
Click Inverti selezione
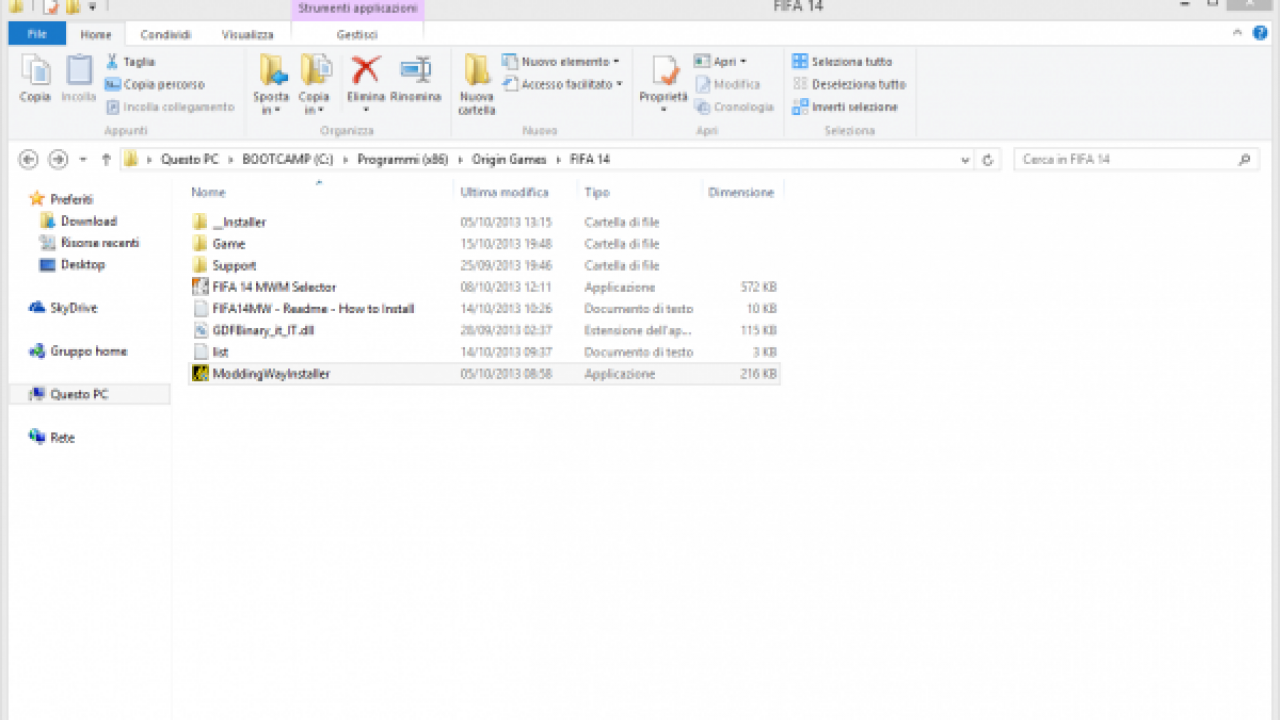point(845,107)
